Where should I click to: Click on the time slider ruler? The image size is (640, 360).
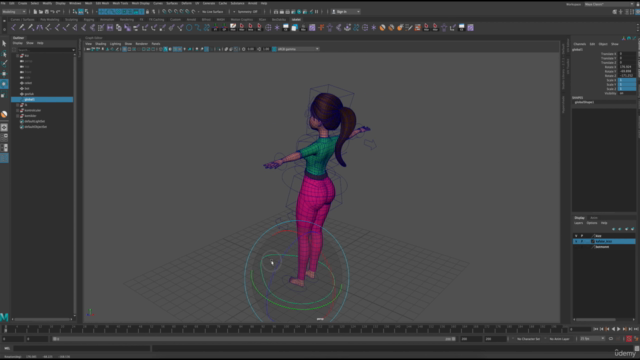coord(284,329)
